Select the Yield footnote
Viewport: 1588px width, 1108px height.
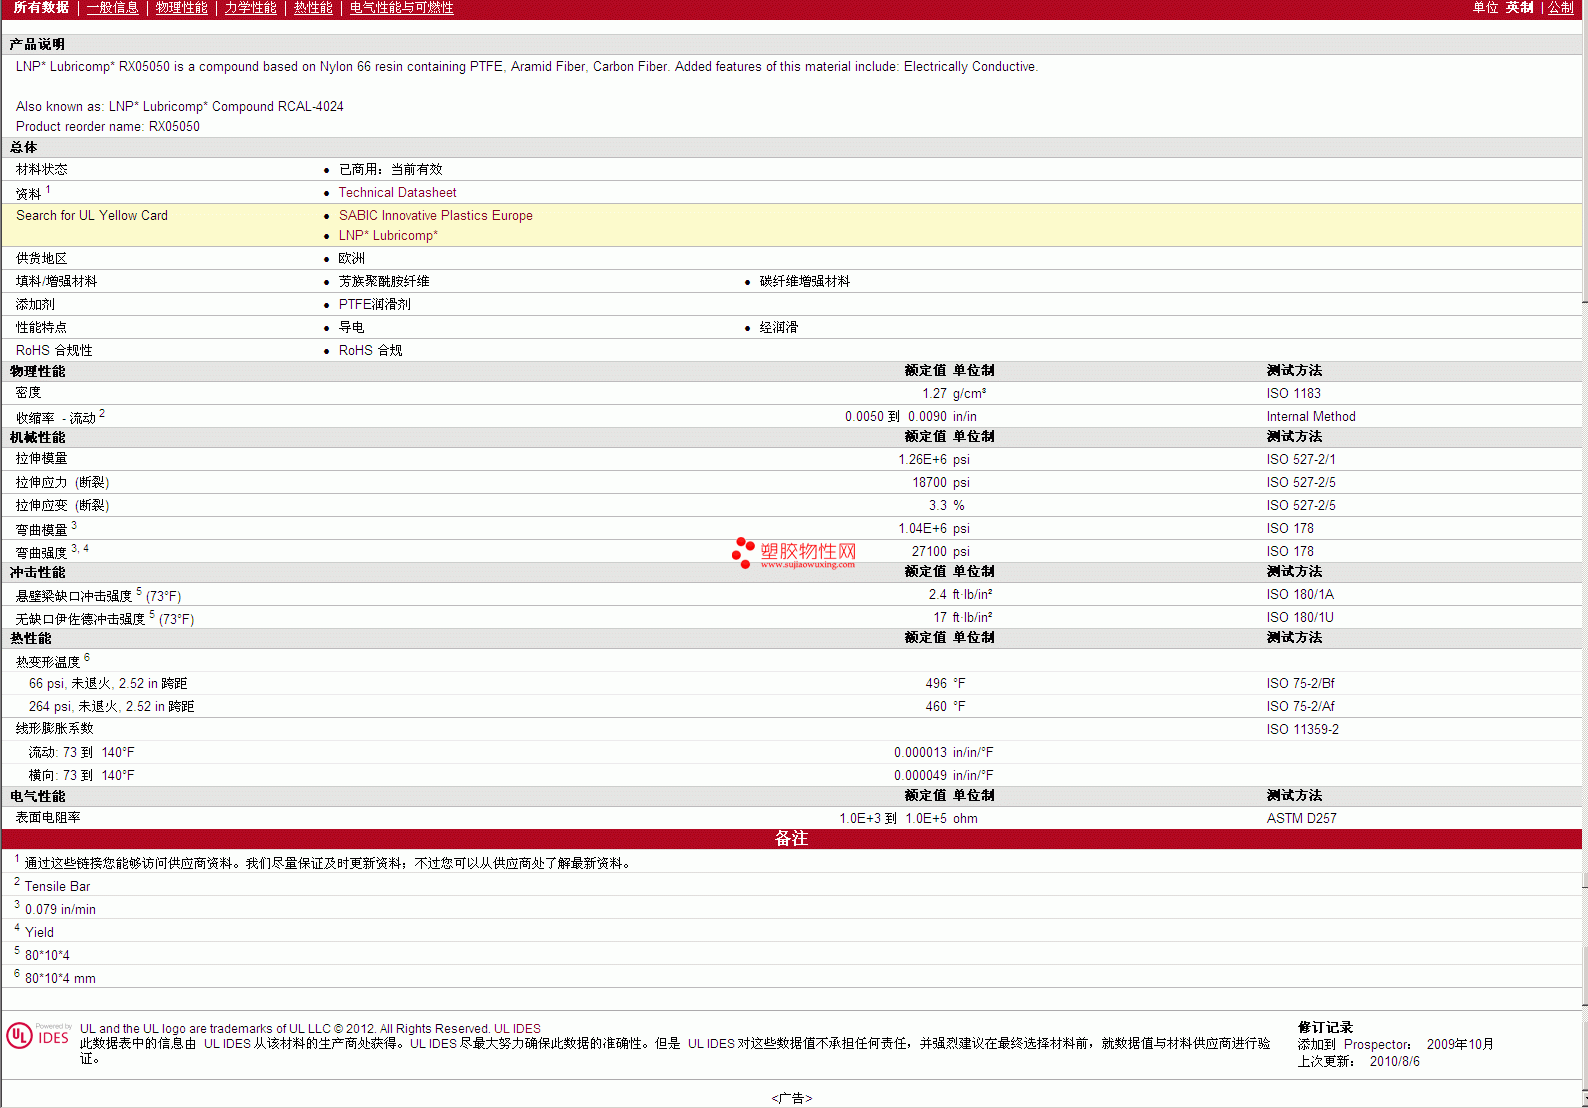pyautogui.click(x=39, y=933)
